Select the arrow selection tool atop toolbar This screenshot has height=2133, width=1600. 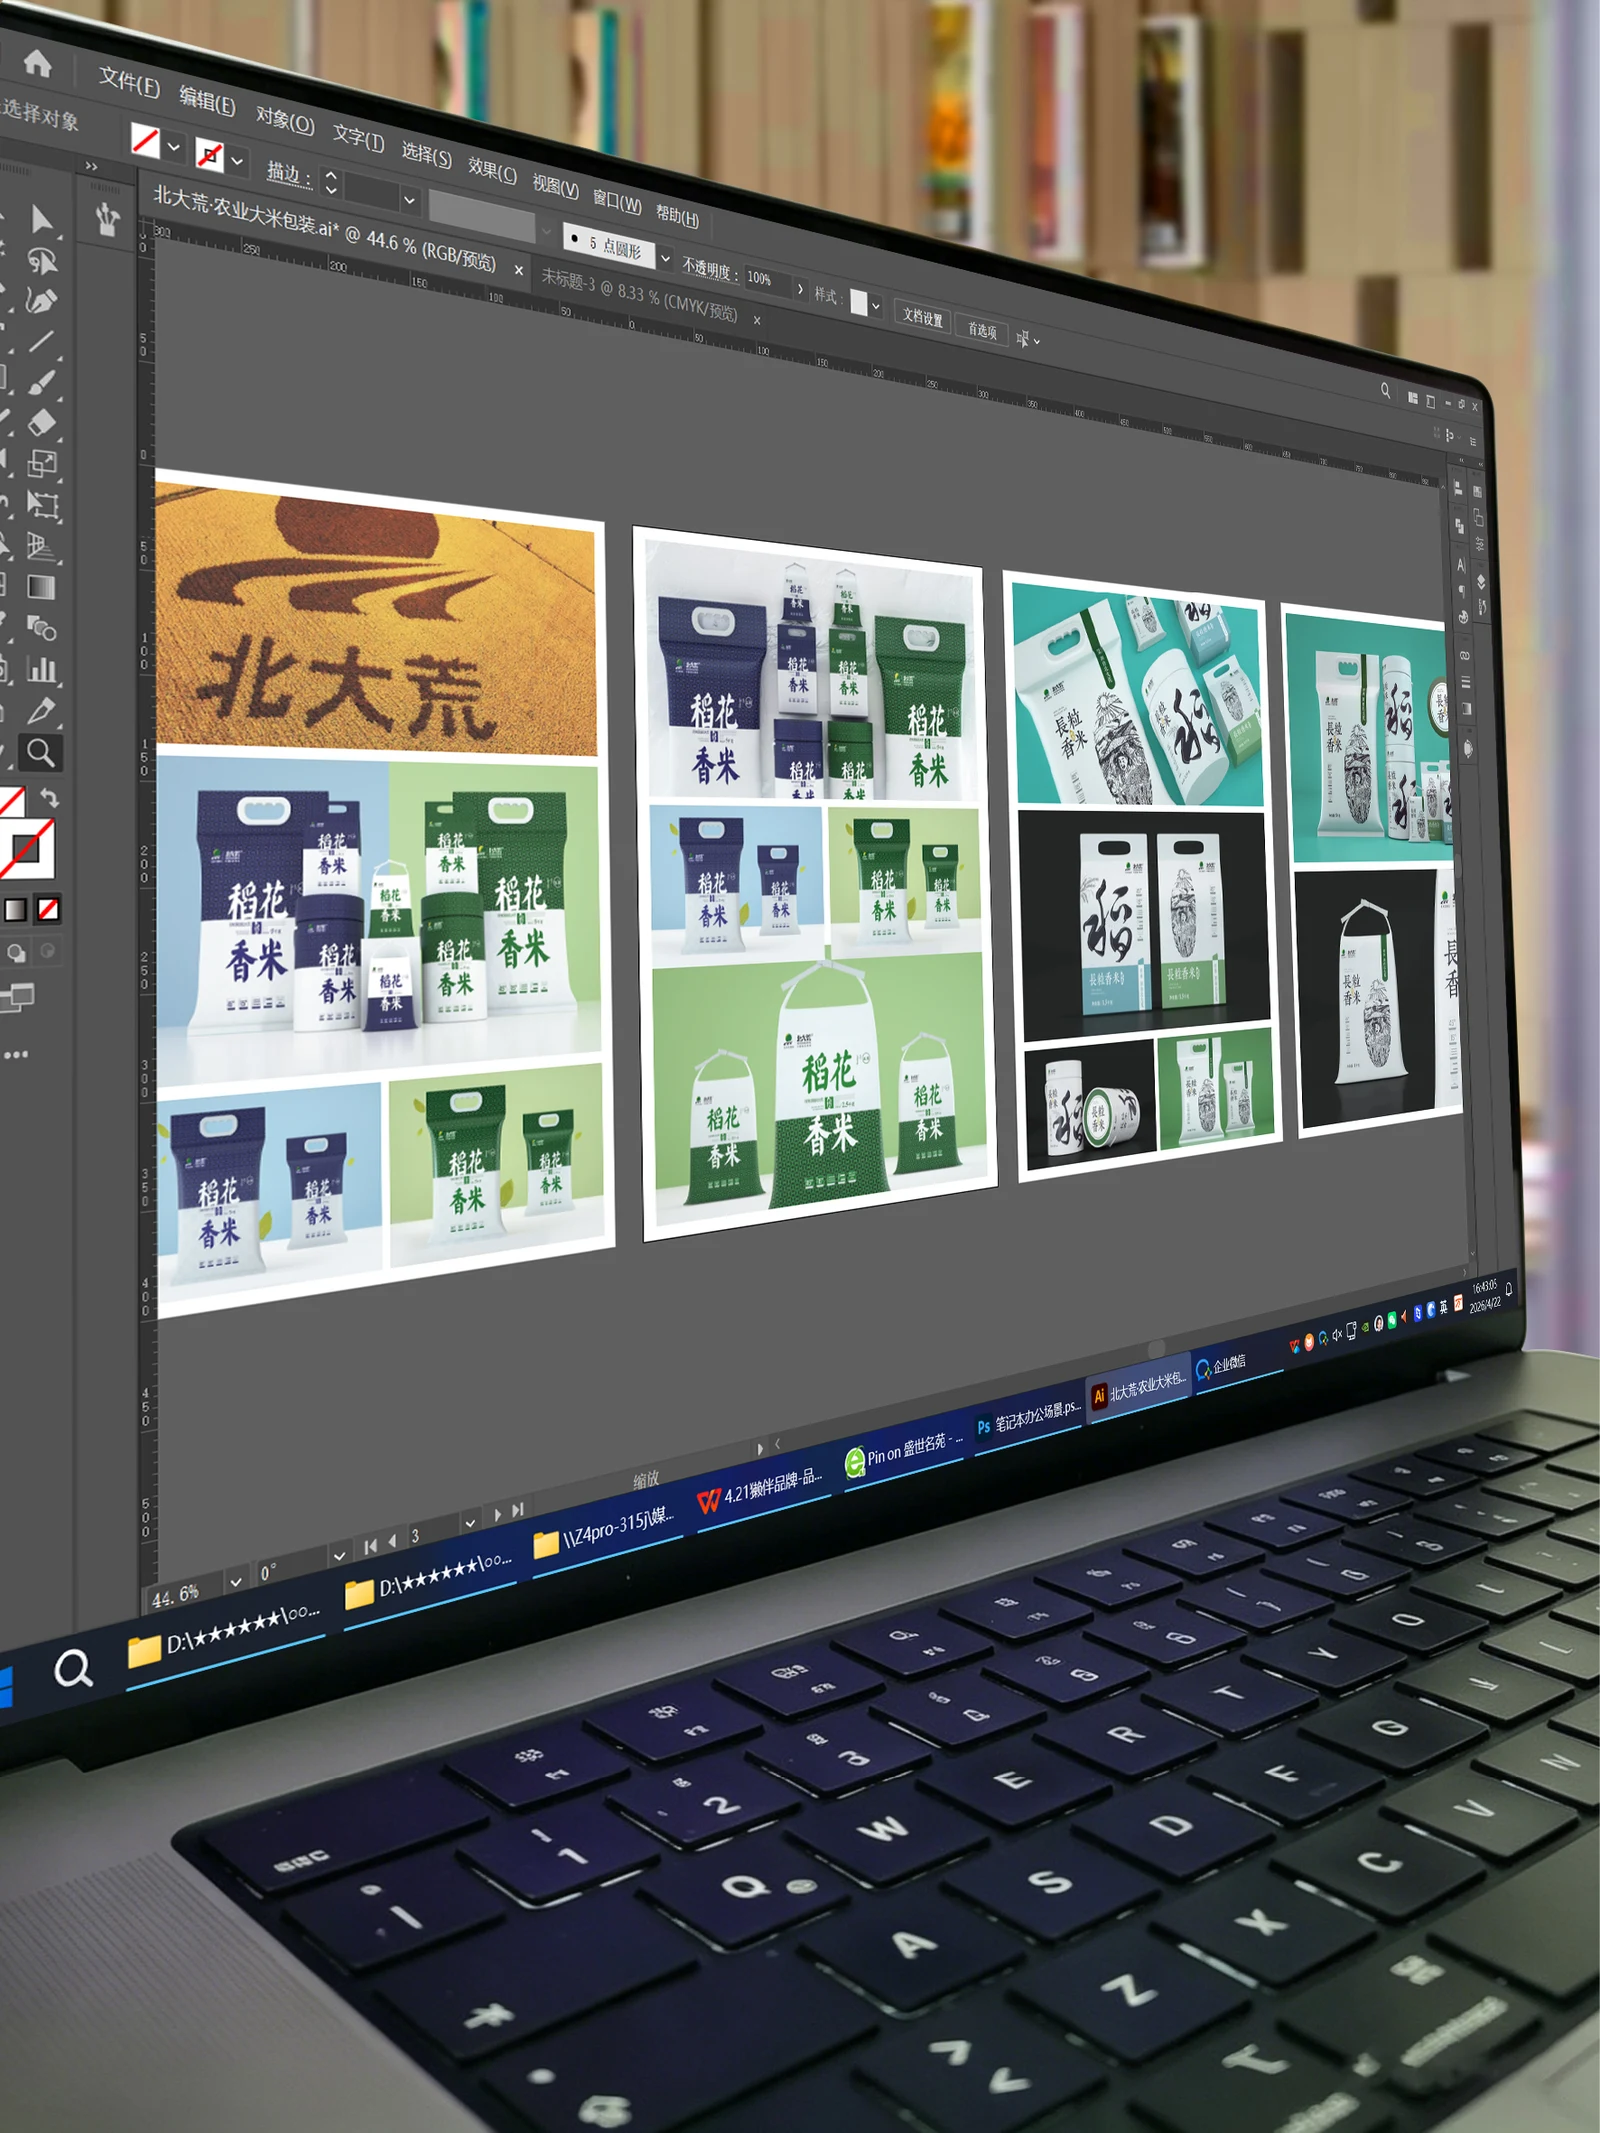(41, 219)
